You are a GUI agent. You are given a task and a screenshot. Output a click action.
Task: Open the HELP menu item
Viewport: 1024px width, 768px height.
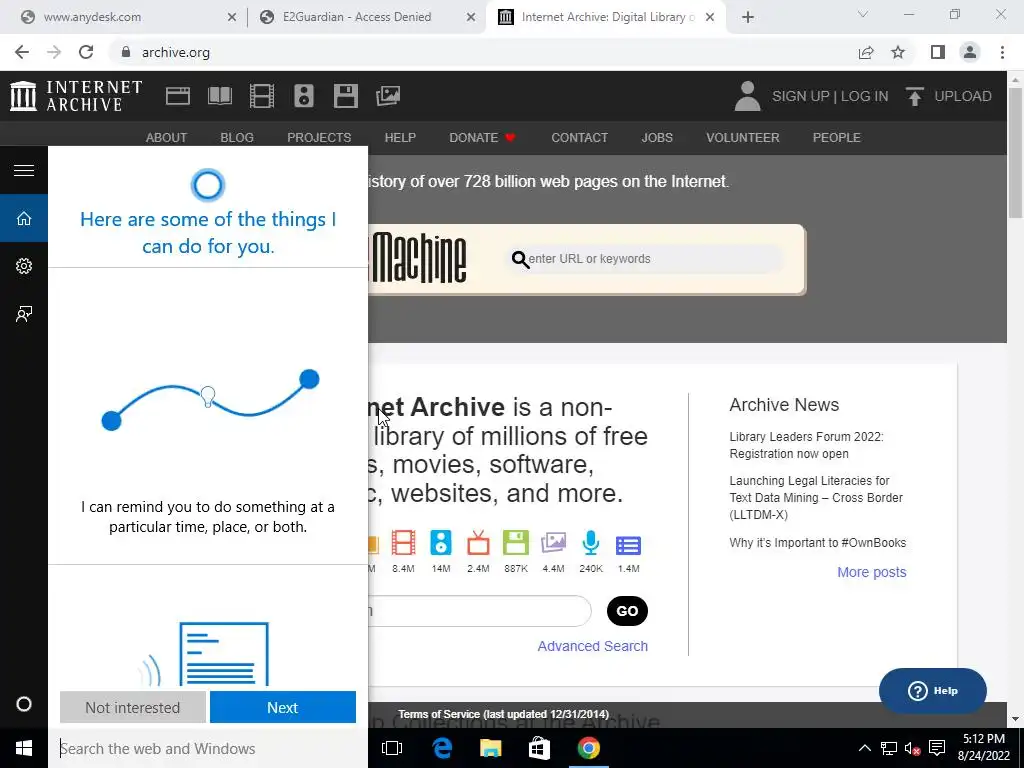click(400, 138)
